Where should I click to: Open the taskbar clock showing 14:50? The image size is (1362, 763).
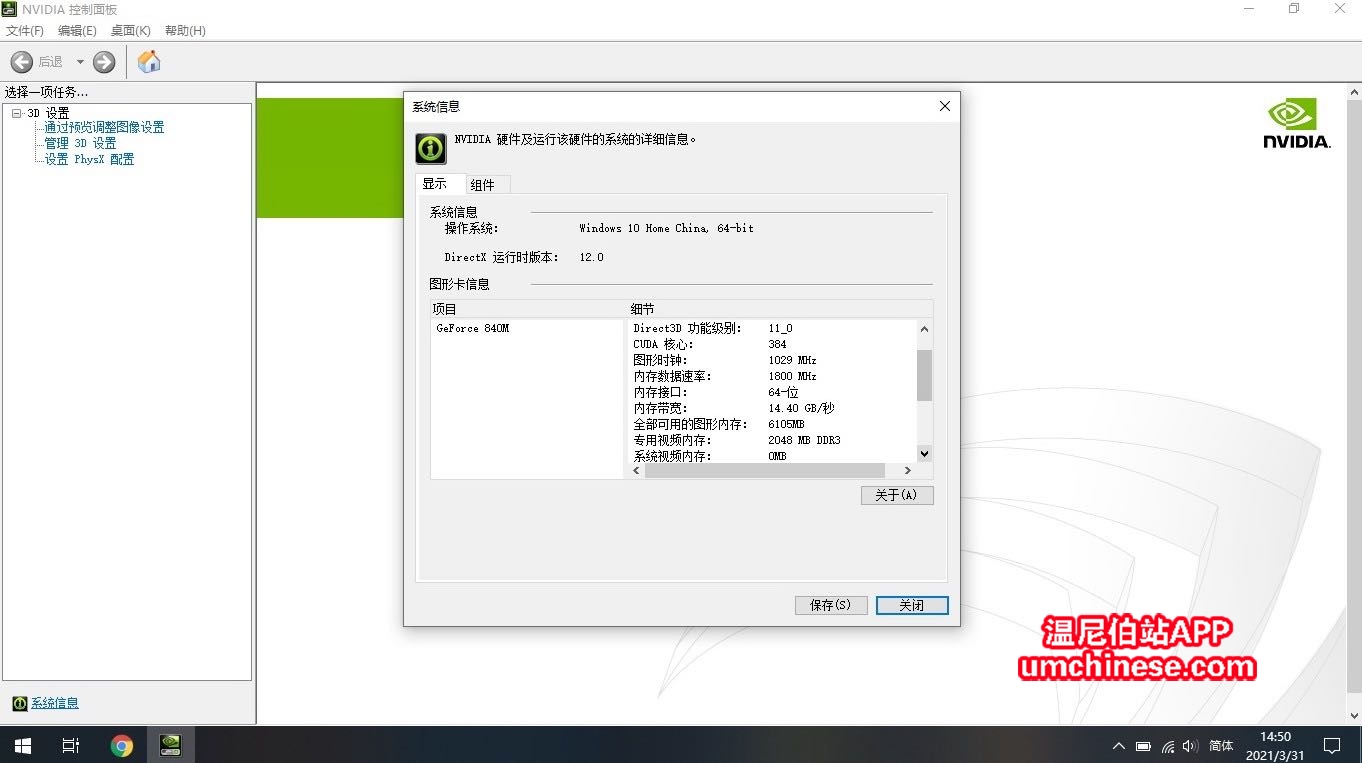[1275, 746]
